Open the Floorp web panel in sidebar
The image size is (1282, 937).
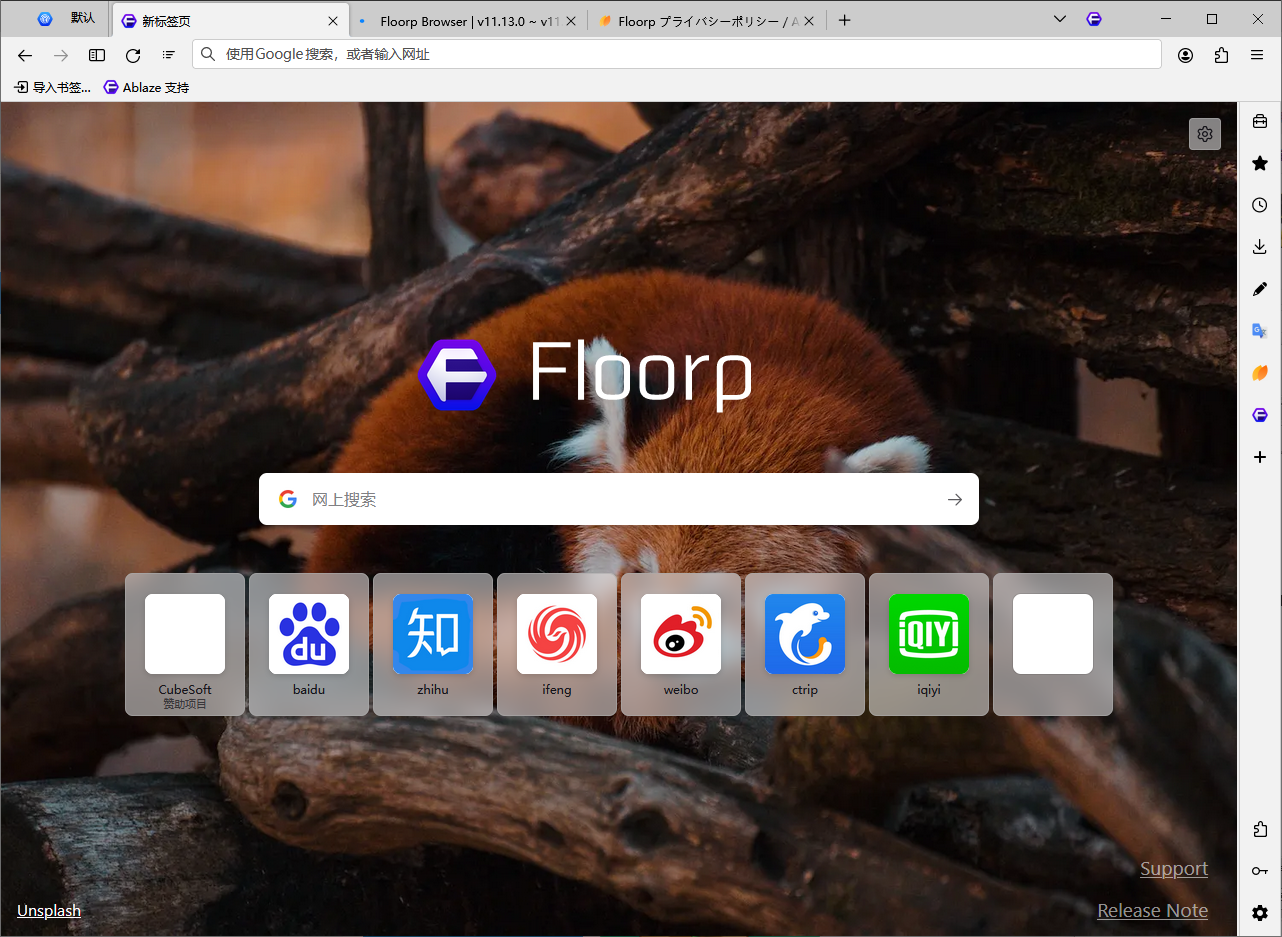click(x=1260, y=415)
